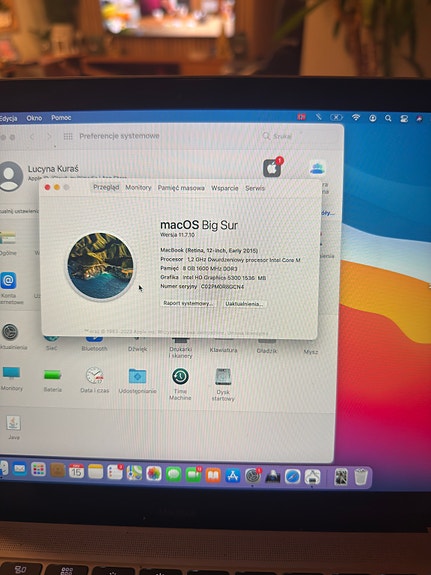Launch App Store from the Dock
The image size is (431, 575).
tap(233, 476)
